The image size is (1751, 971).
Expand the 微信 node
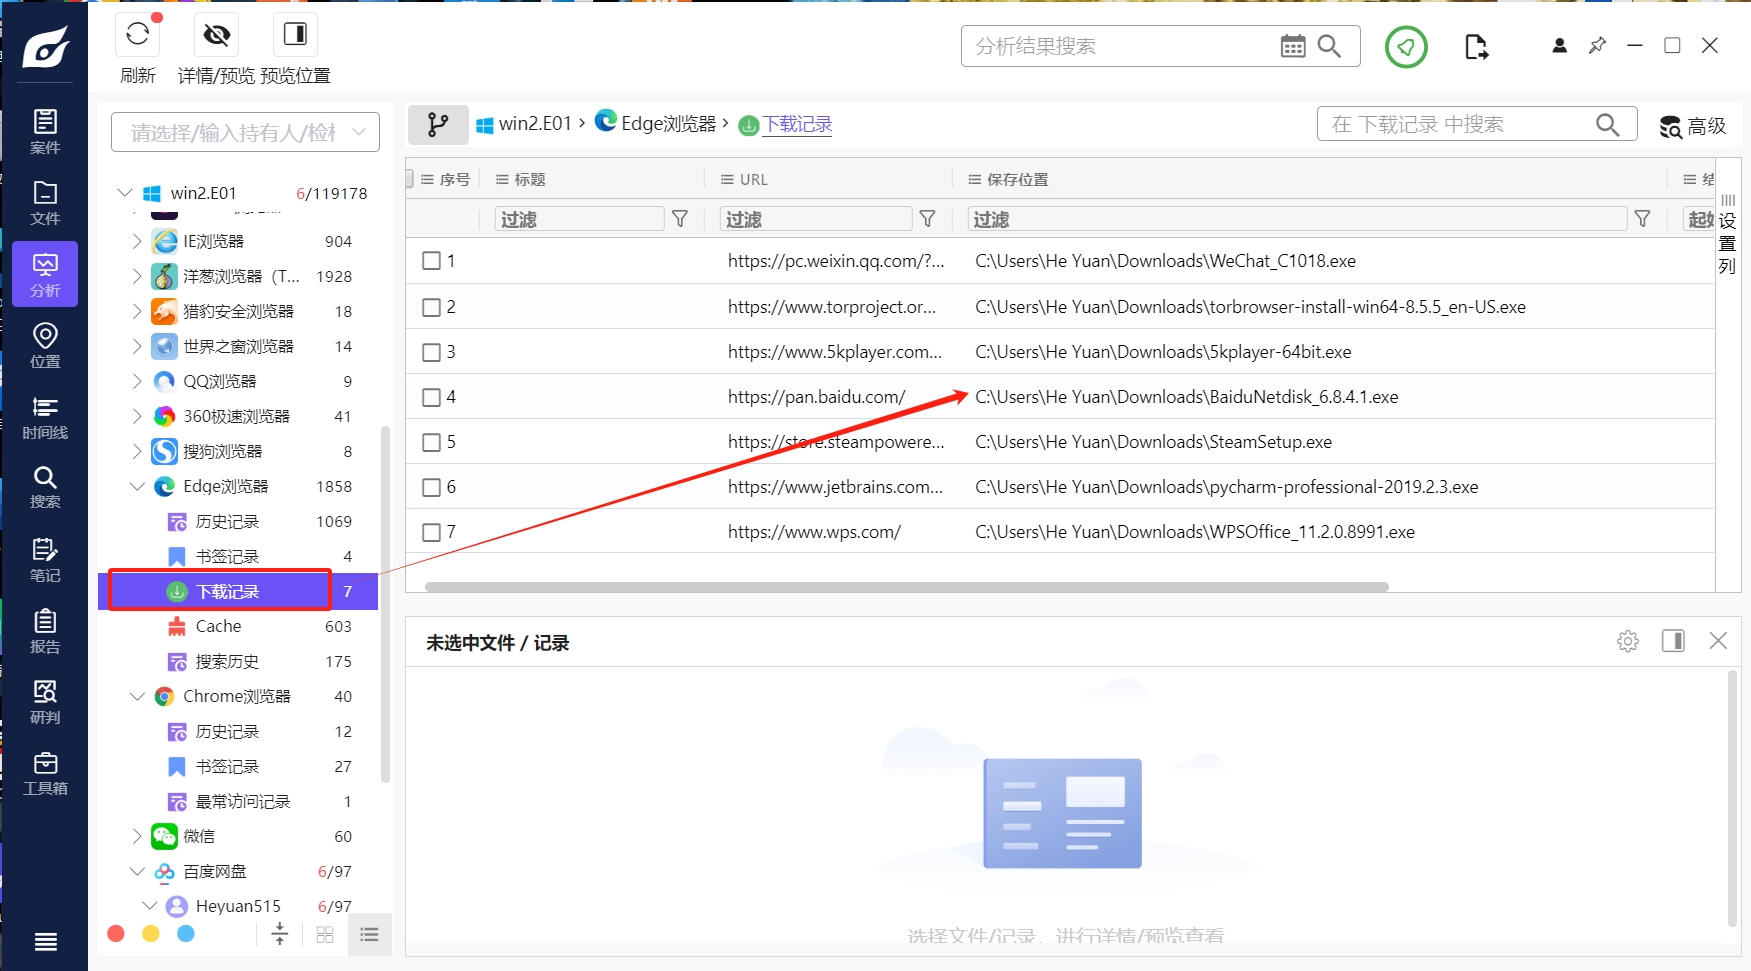tap(137, 836)
